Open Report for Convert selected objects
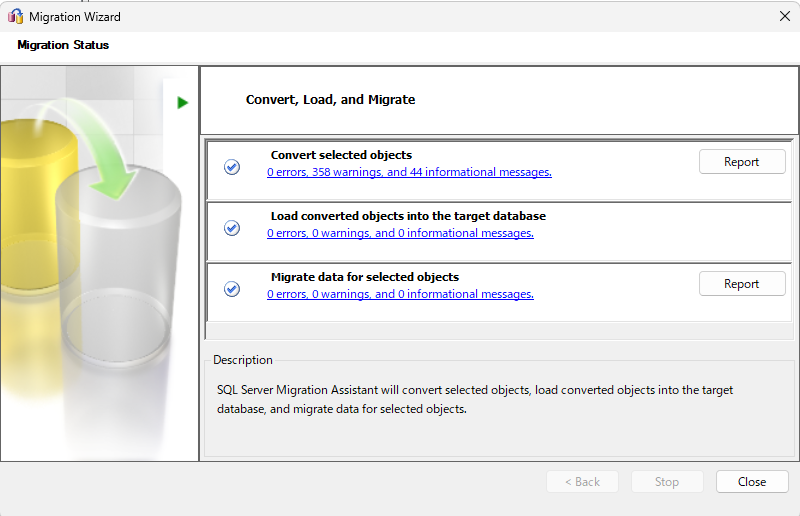Screen dimensions: 800x516 click(741, 162)
